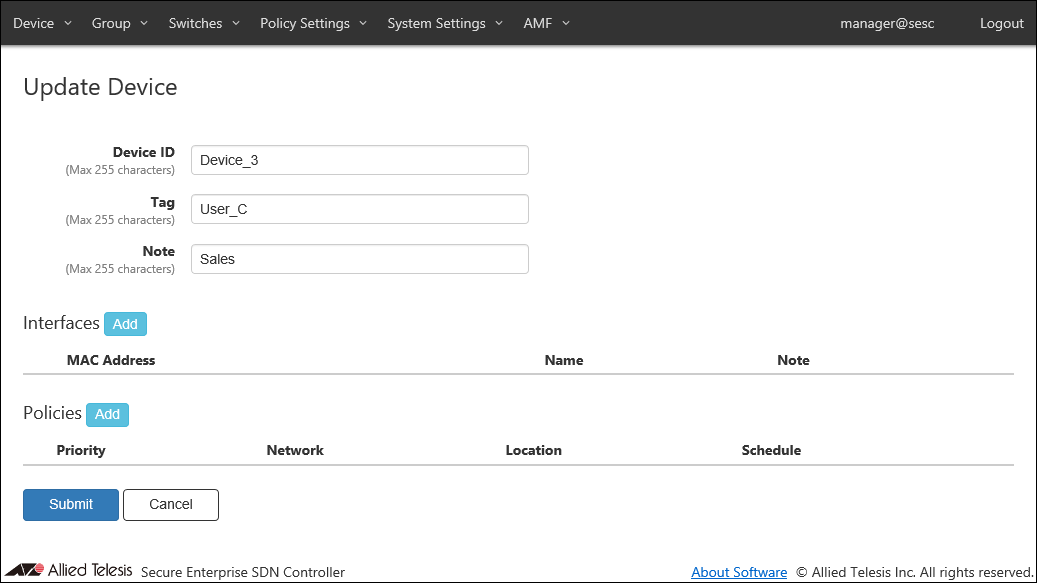Viewport: 1037px width, 583px height.
Task: Expand the Group menu
Action: pyautogui.click(x=119, y=23)
